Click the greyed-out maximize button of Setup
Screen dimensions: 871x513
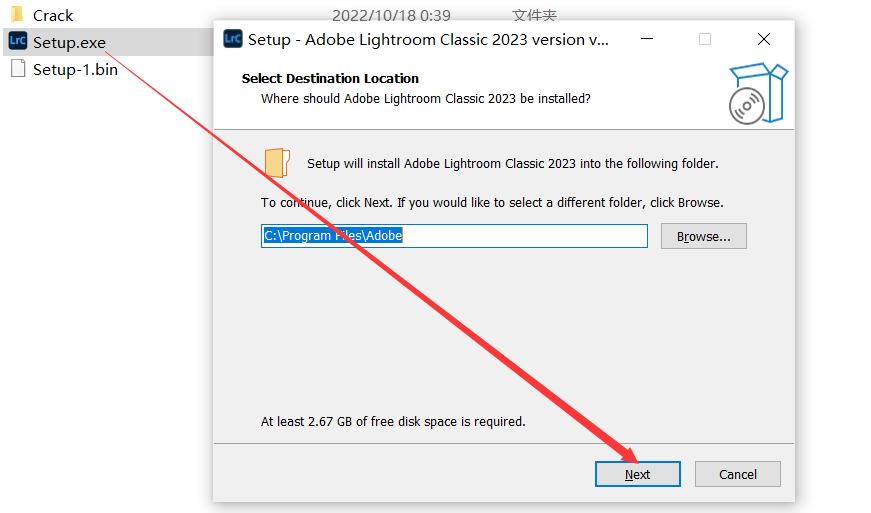705,39
